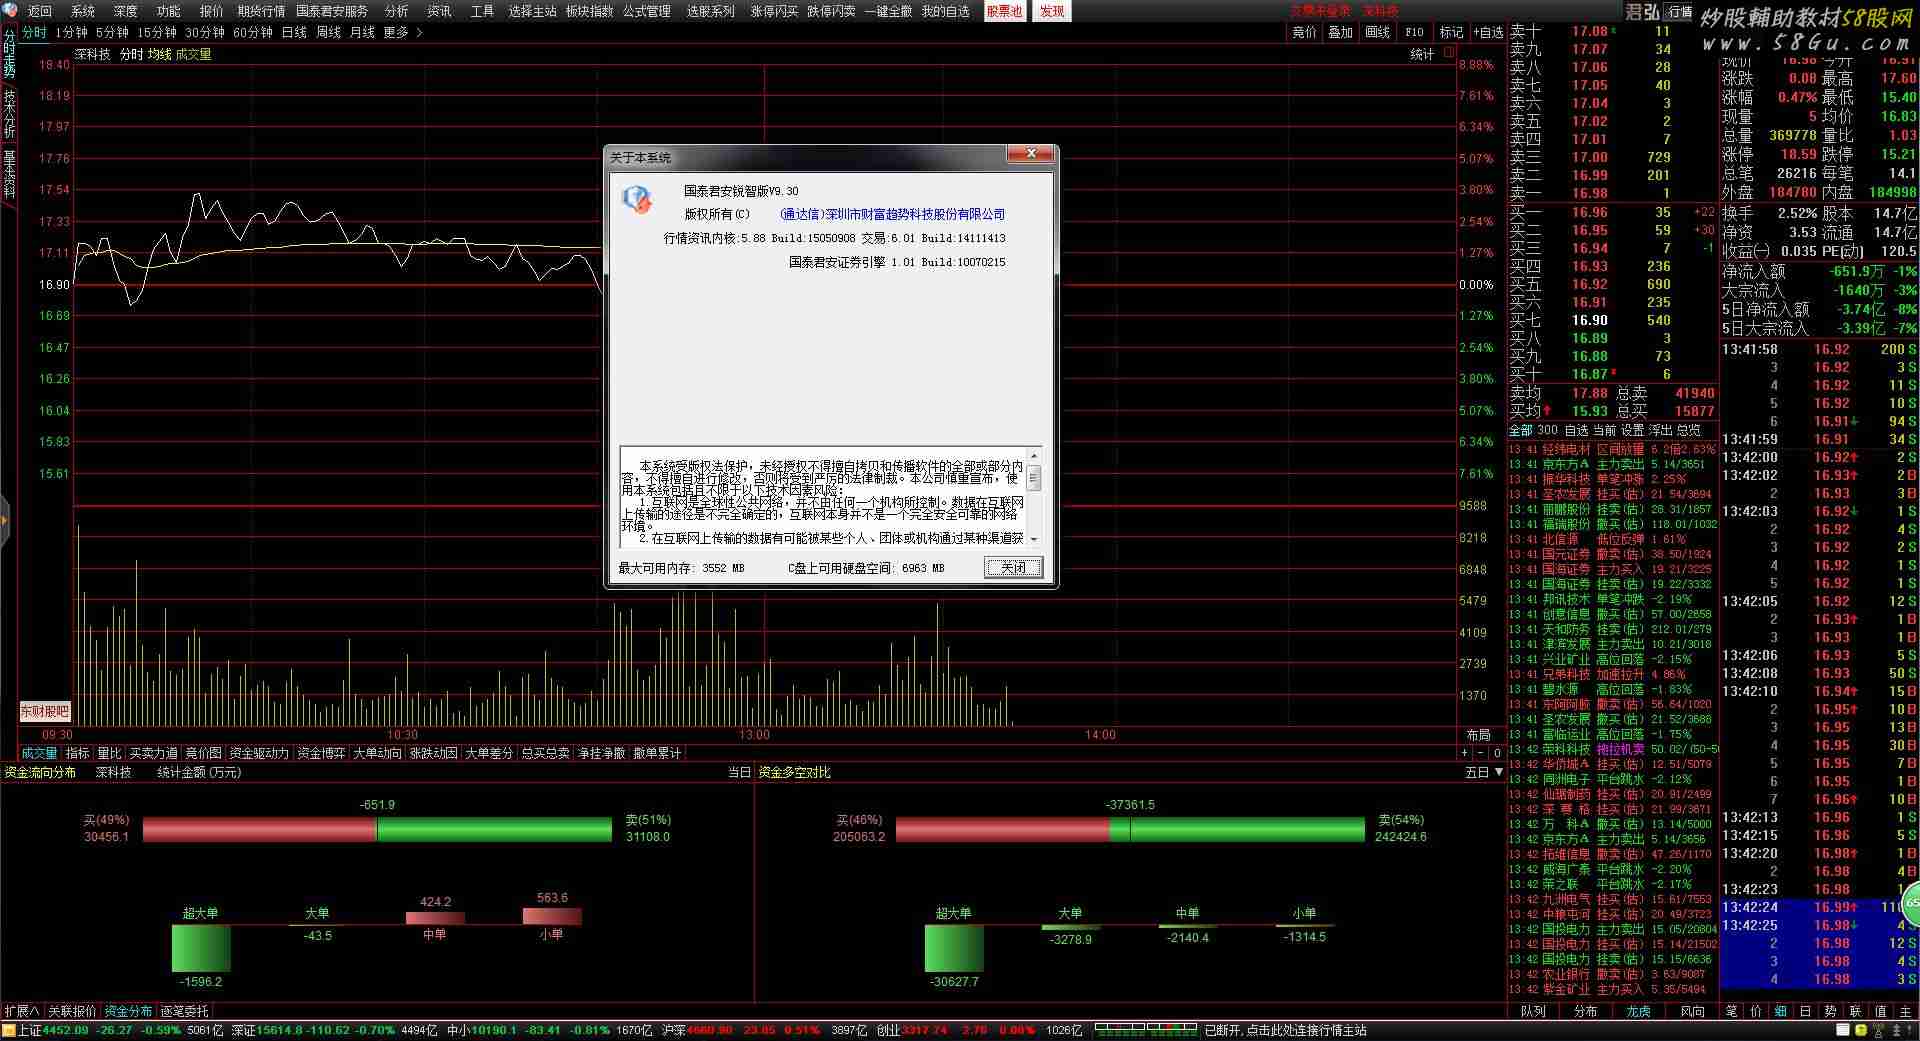Select the 资金博弈 indicator tab
Image resolution: width=1920 pixels, height=1041 pixels.
(x=321, y=753)
